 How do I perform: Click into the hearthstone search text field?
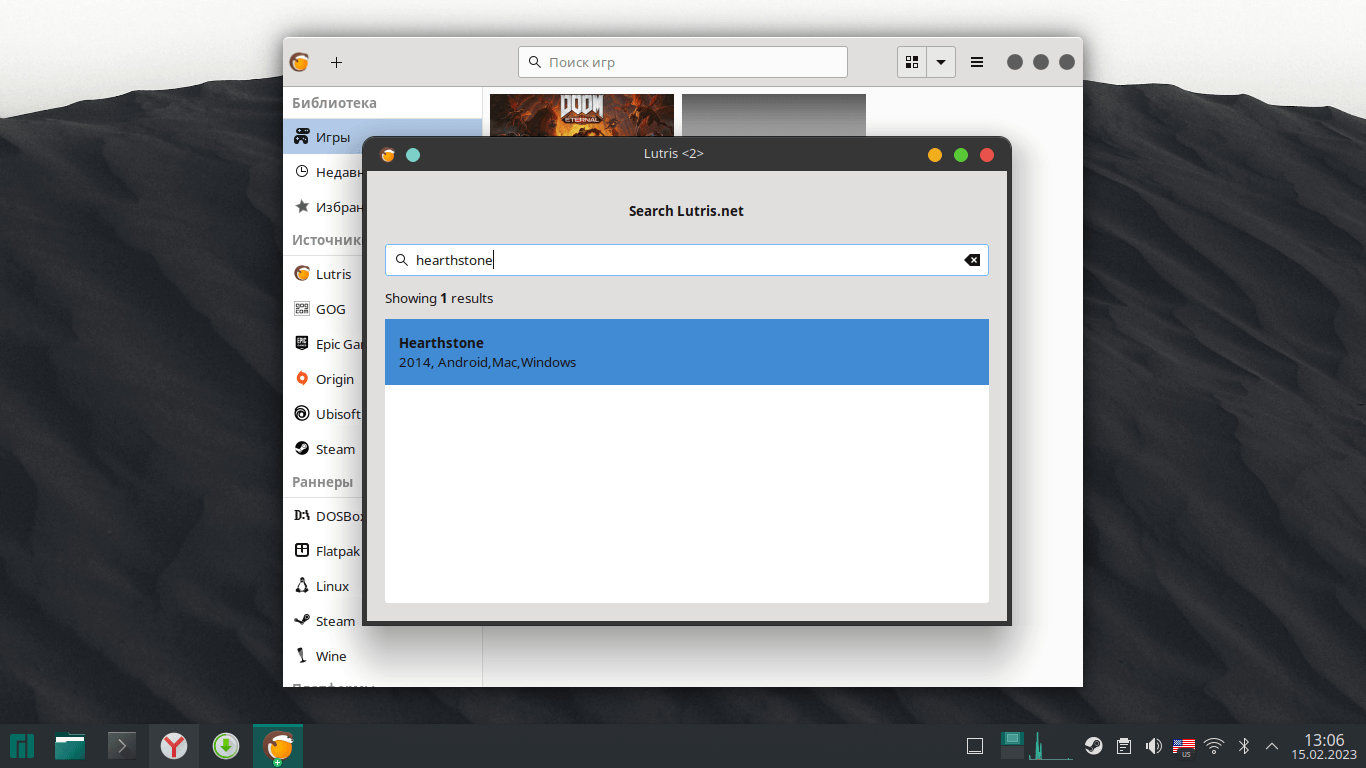(687, 260)
